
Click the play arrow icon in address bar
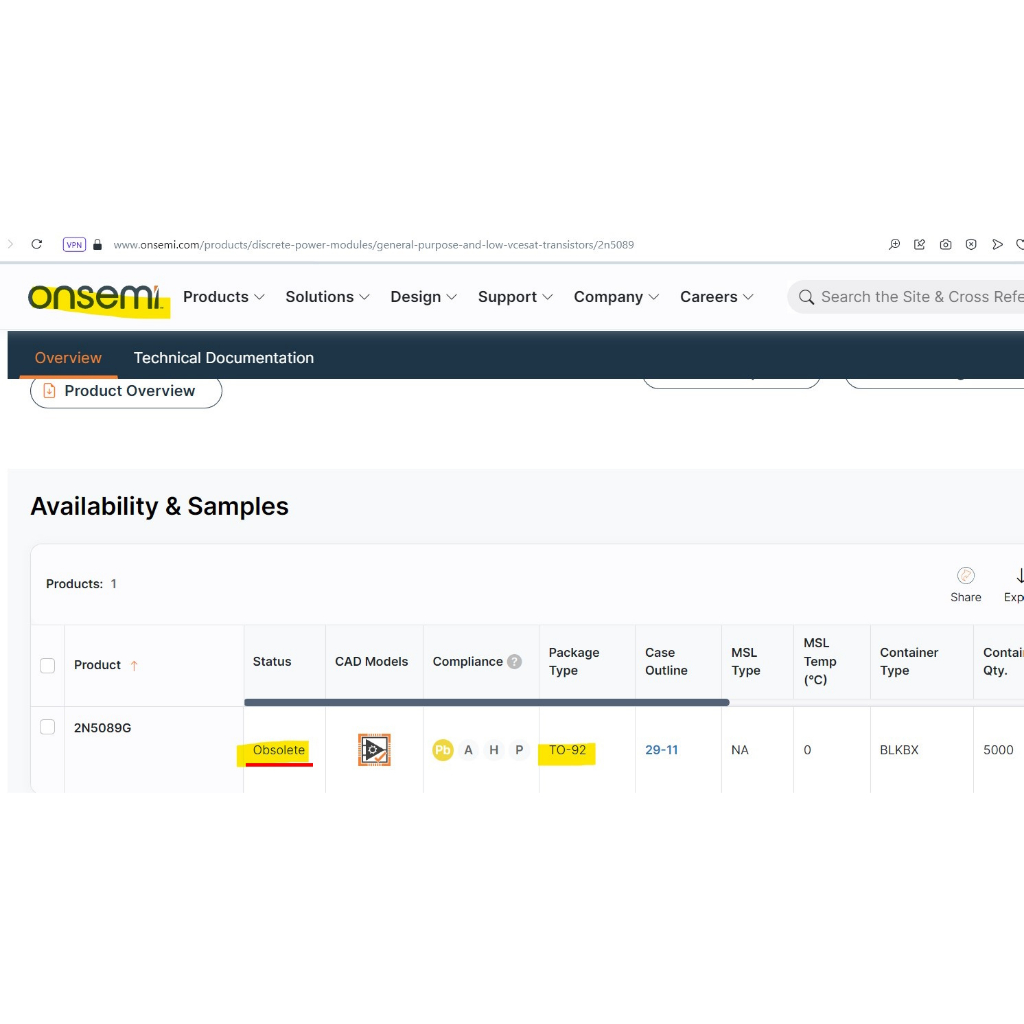click(997, 244)
